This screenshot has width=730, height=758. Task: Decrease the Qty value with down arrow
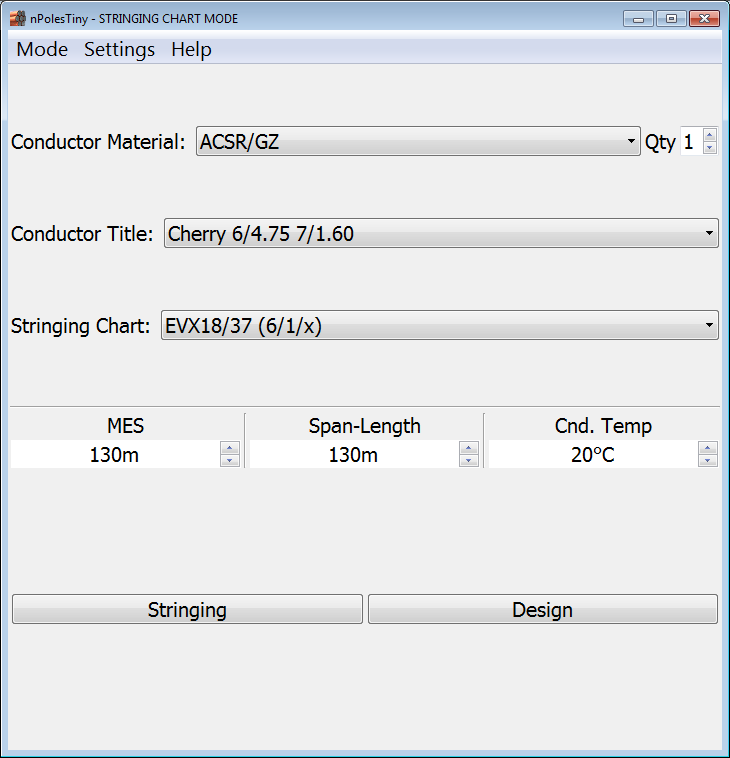point(710,147)
